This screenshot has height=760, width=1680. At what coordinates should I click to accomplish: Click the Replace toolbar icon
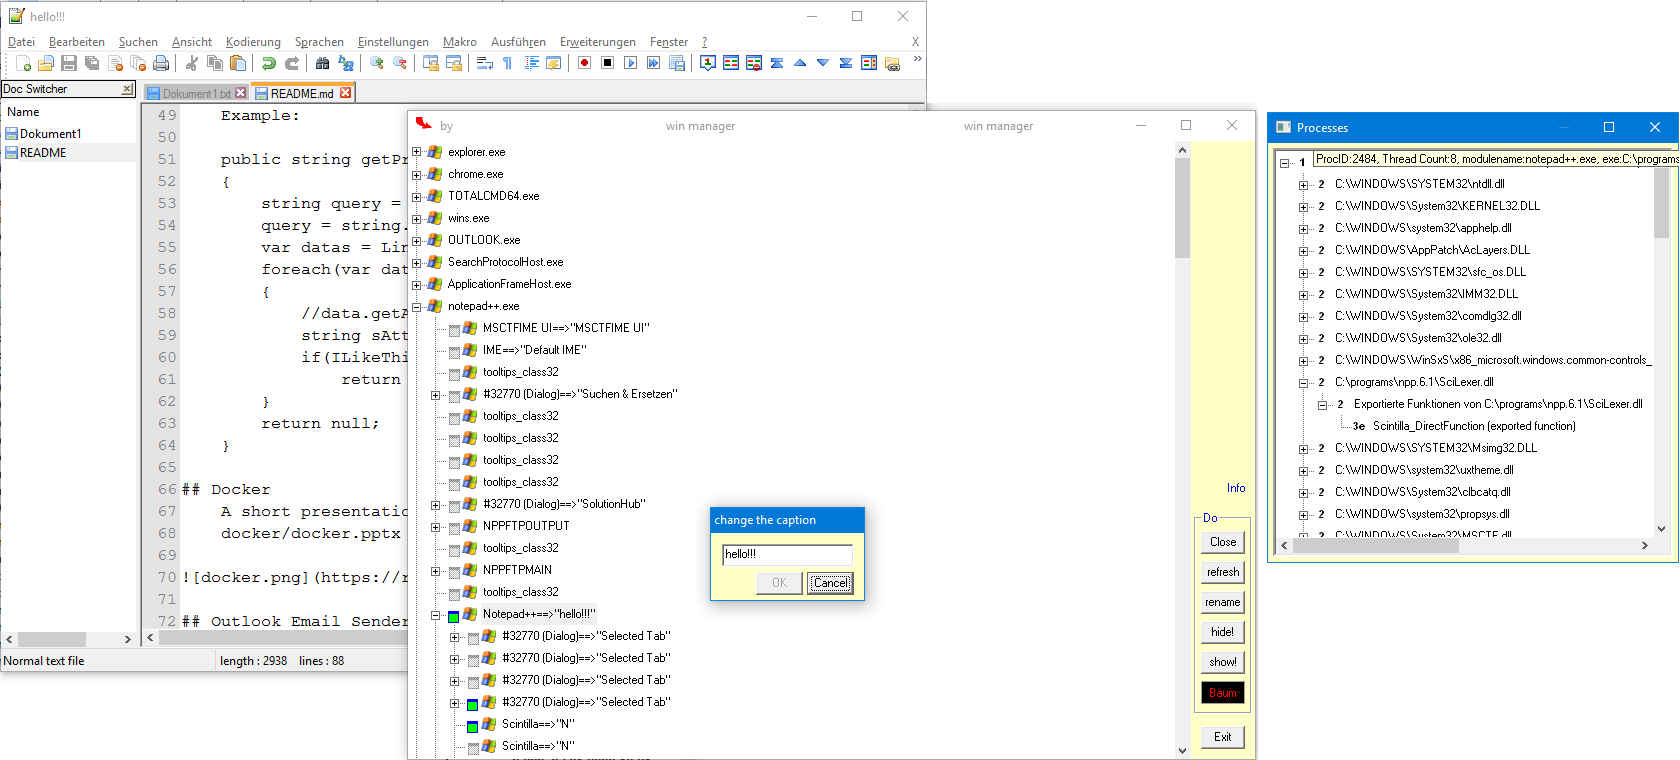coord(346,63)
